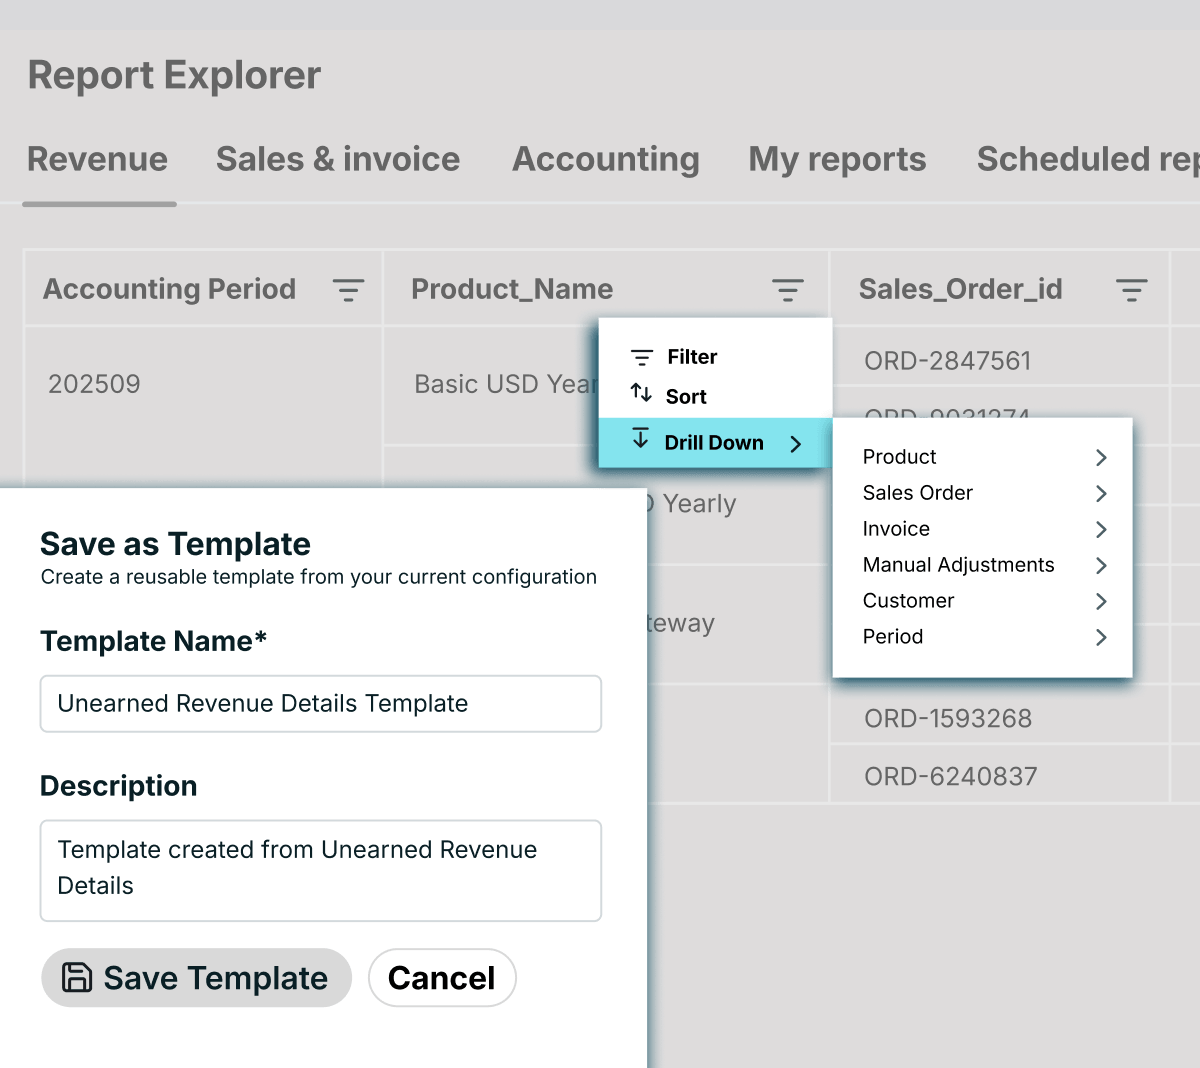Cancel the Save as Template dialog

point(442,978)
